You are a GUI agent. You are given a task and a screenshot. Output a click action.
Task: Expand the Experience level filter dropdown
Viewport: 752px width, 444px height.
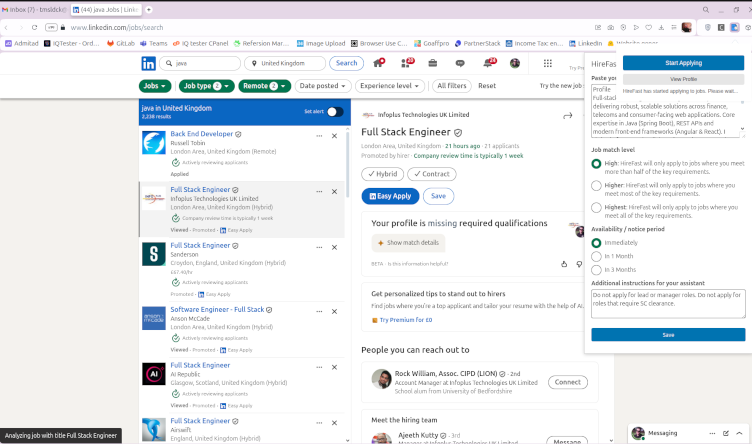point(391,86)
